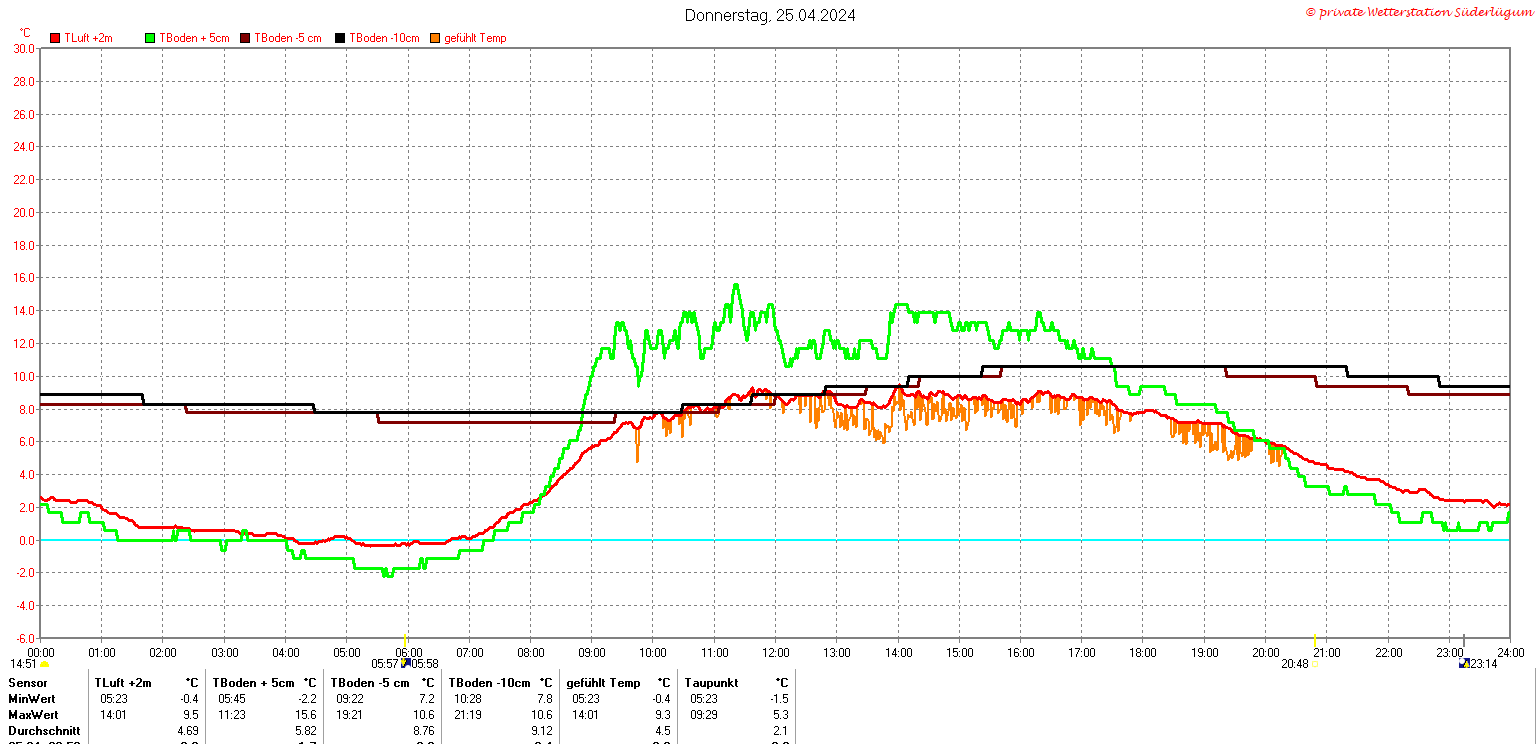Click the yellow sunset marker near 21:00
The height and width of the screenshot is (744, 1536).
coord(1314,640)
